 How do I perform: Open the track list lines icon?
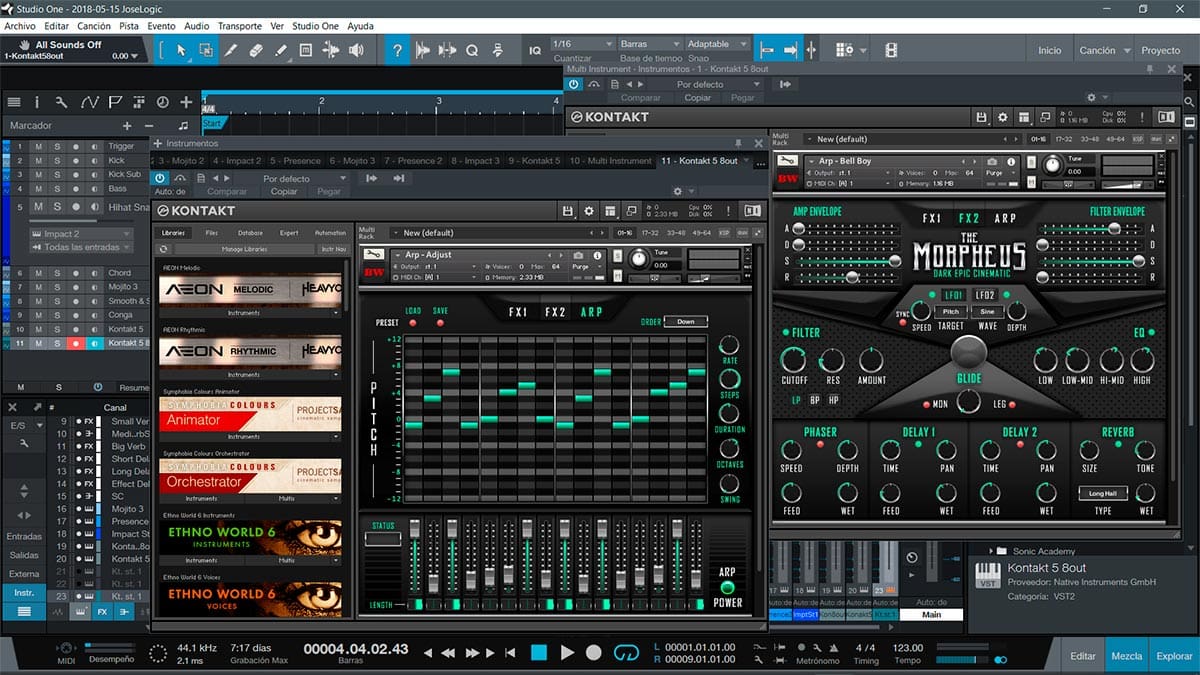coord(14,102)
